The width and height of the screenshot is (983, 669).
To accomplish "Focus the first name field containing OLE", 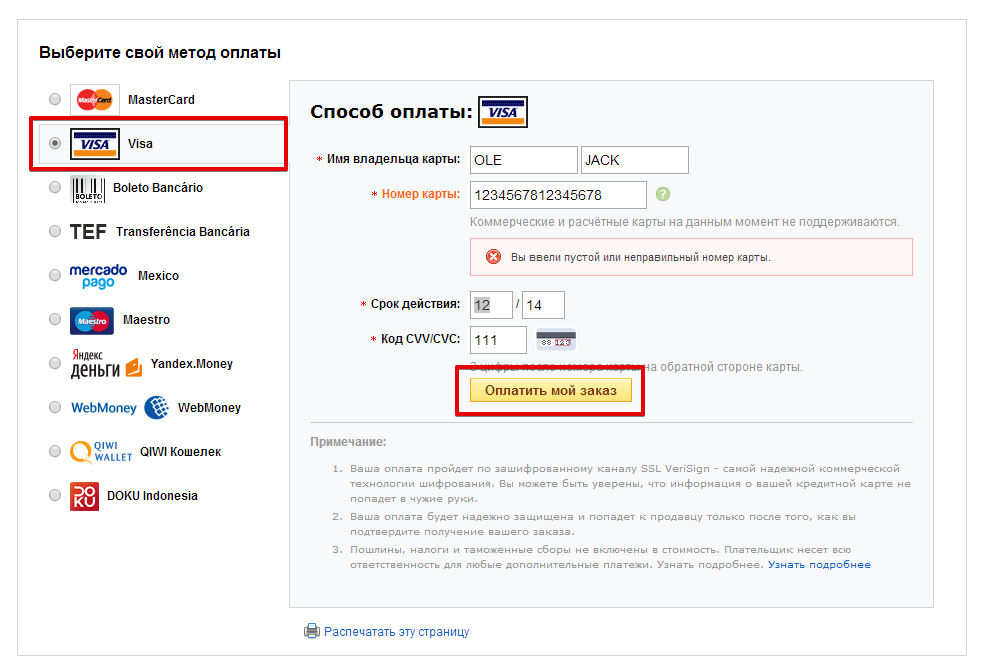I will tap(523, 160).
